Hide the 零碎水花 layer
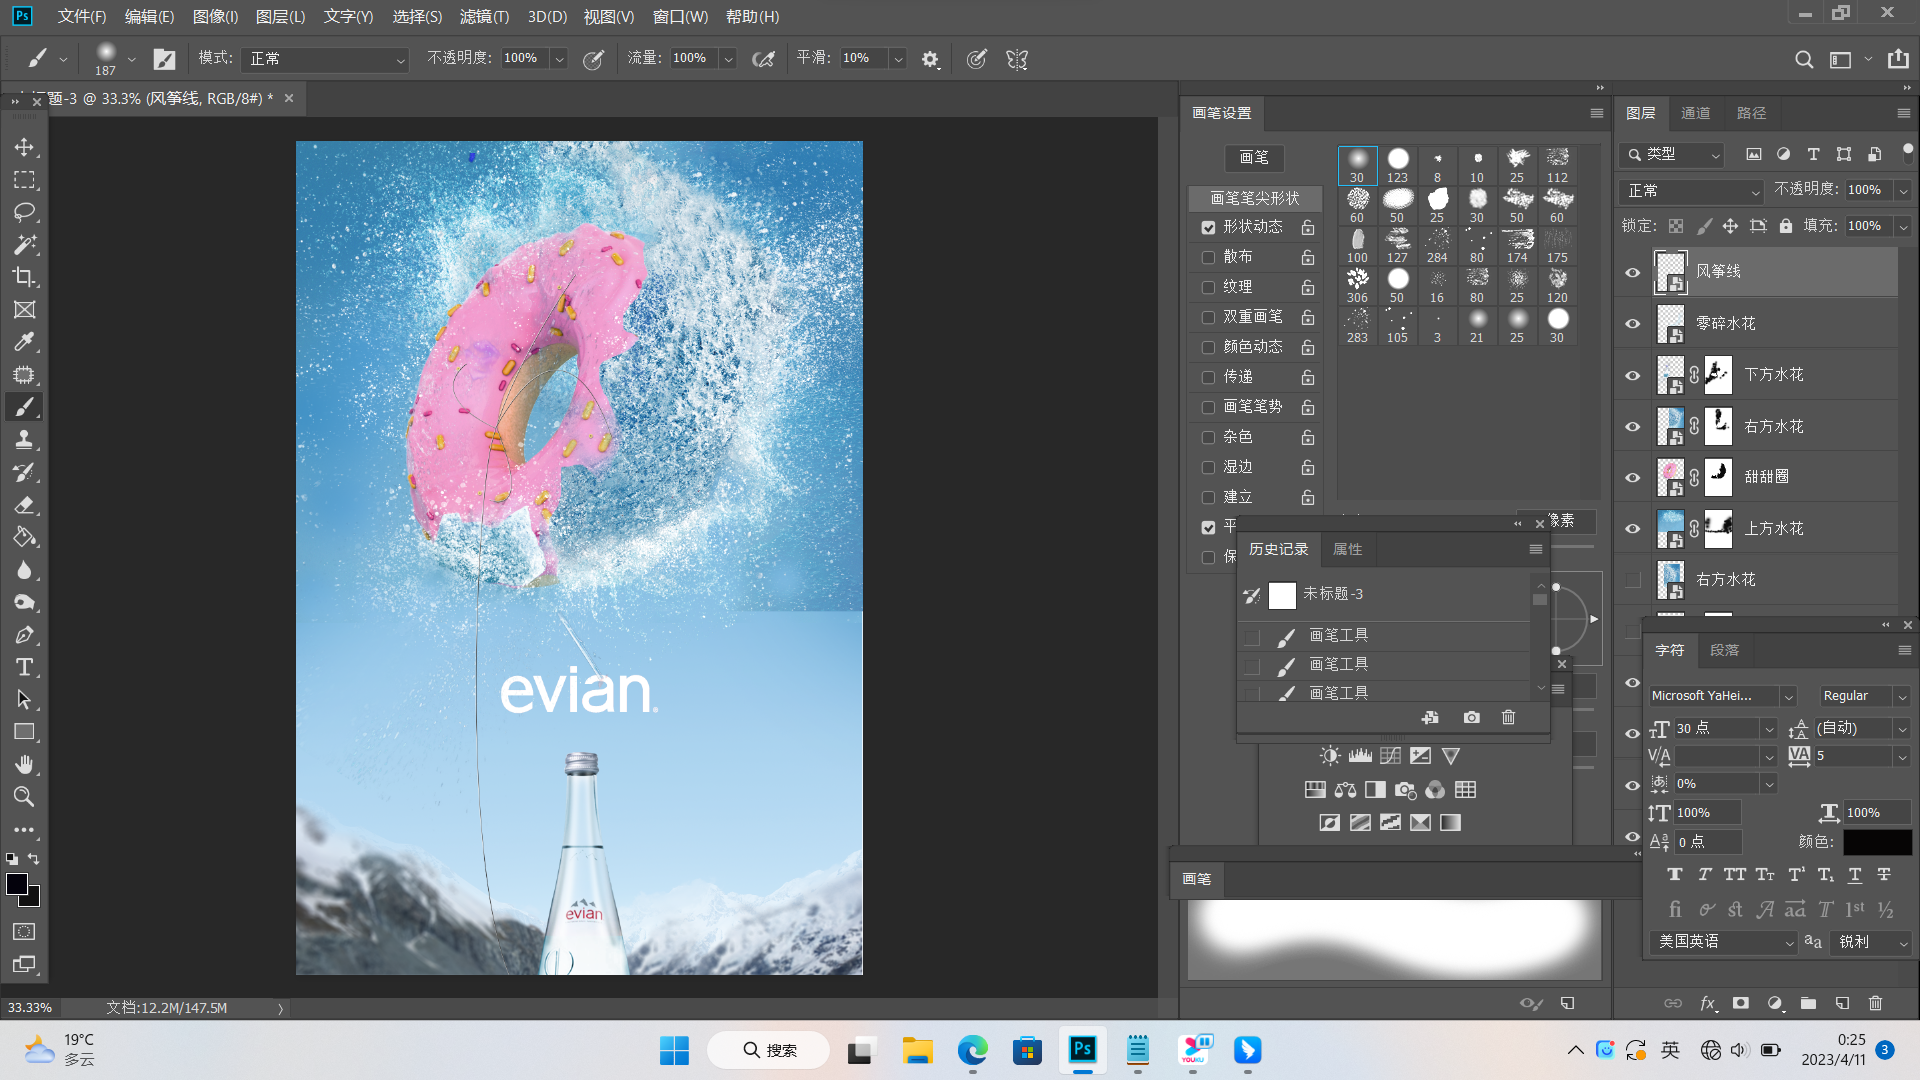This screenshot has width=1920, height=1080. pyautogui.click(x=1632, y=324)
